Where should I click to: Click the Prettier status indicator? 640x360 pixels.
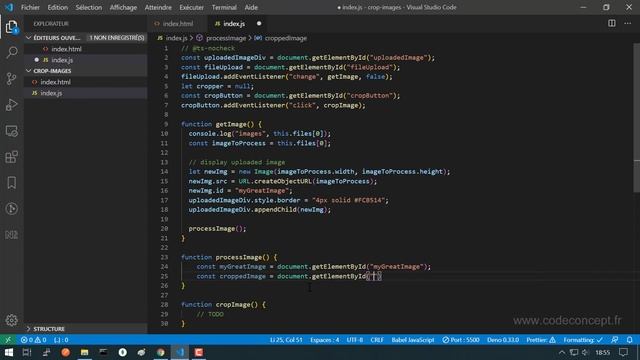tap(541, 340)
